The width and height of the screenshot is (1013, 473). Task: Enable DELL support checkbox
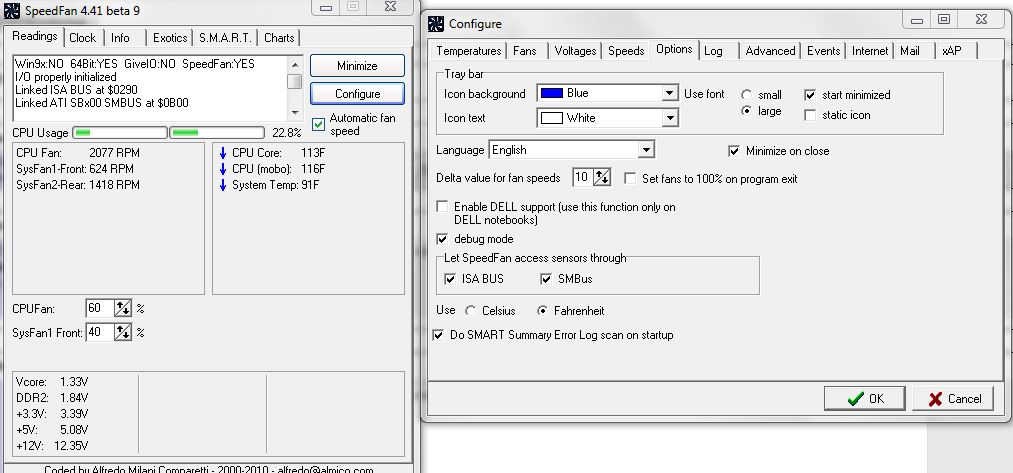(x=443, y=207)
